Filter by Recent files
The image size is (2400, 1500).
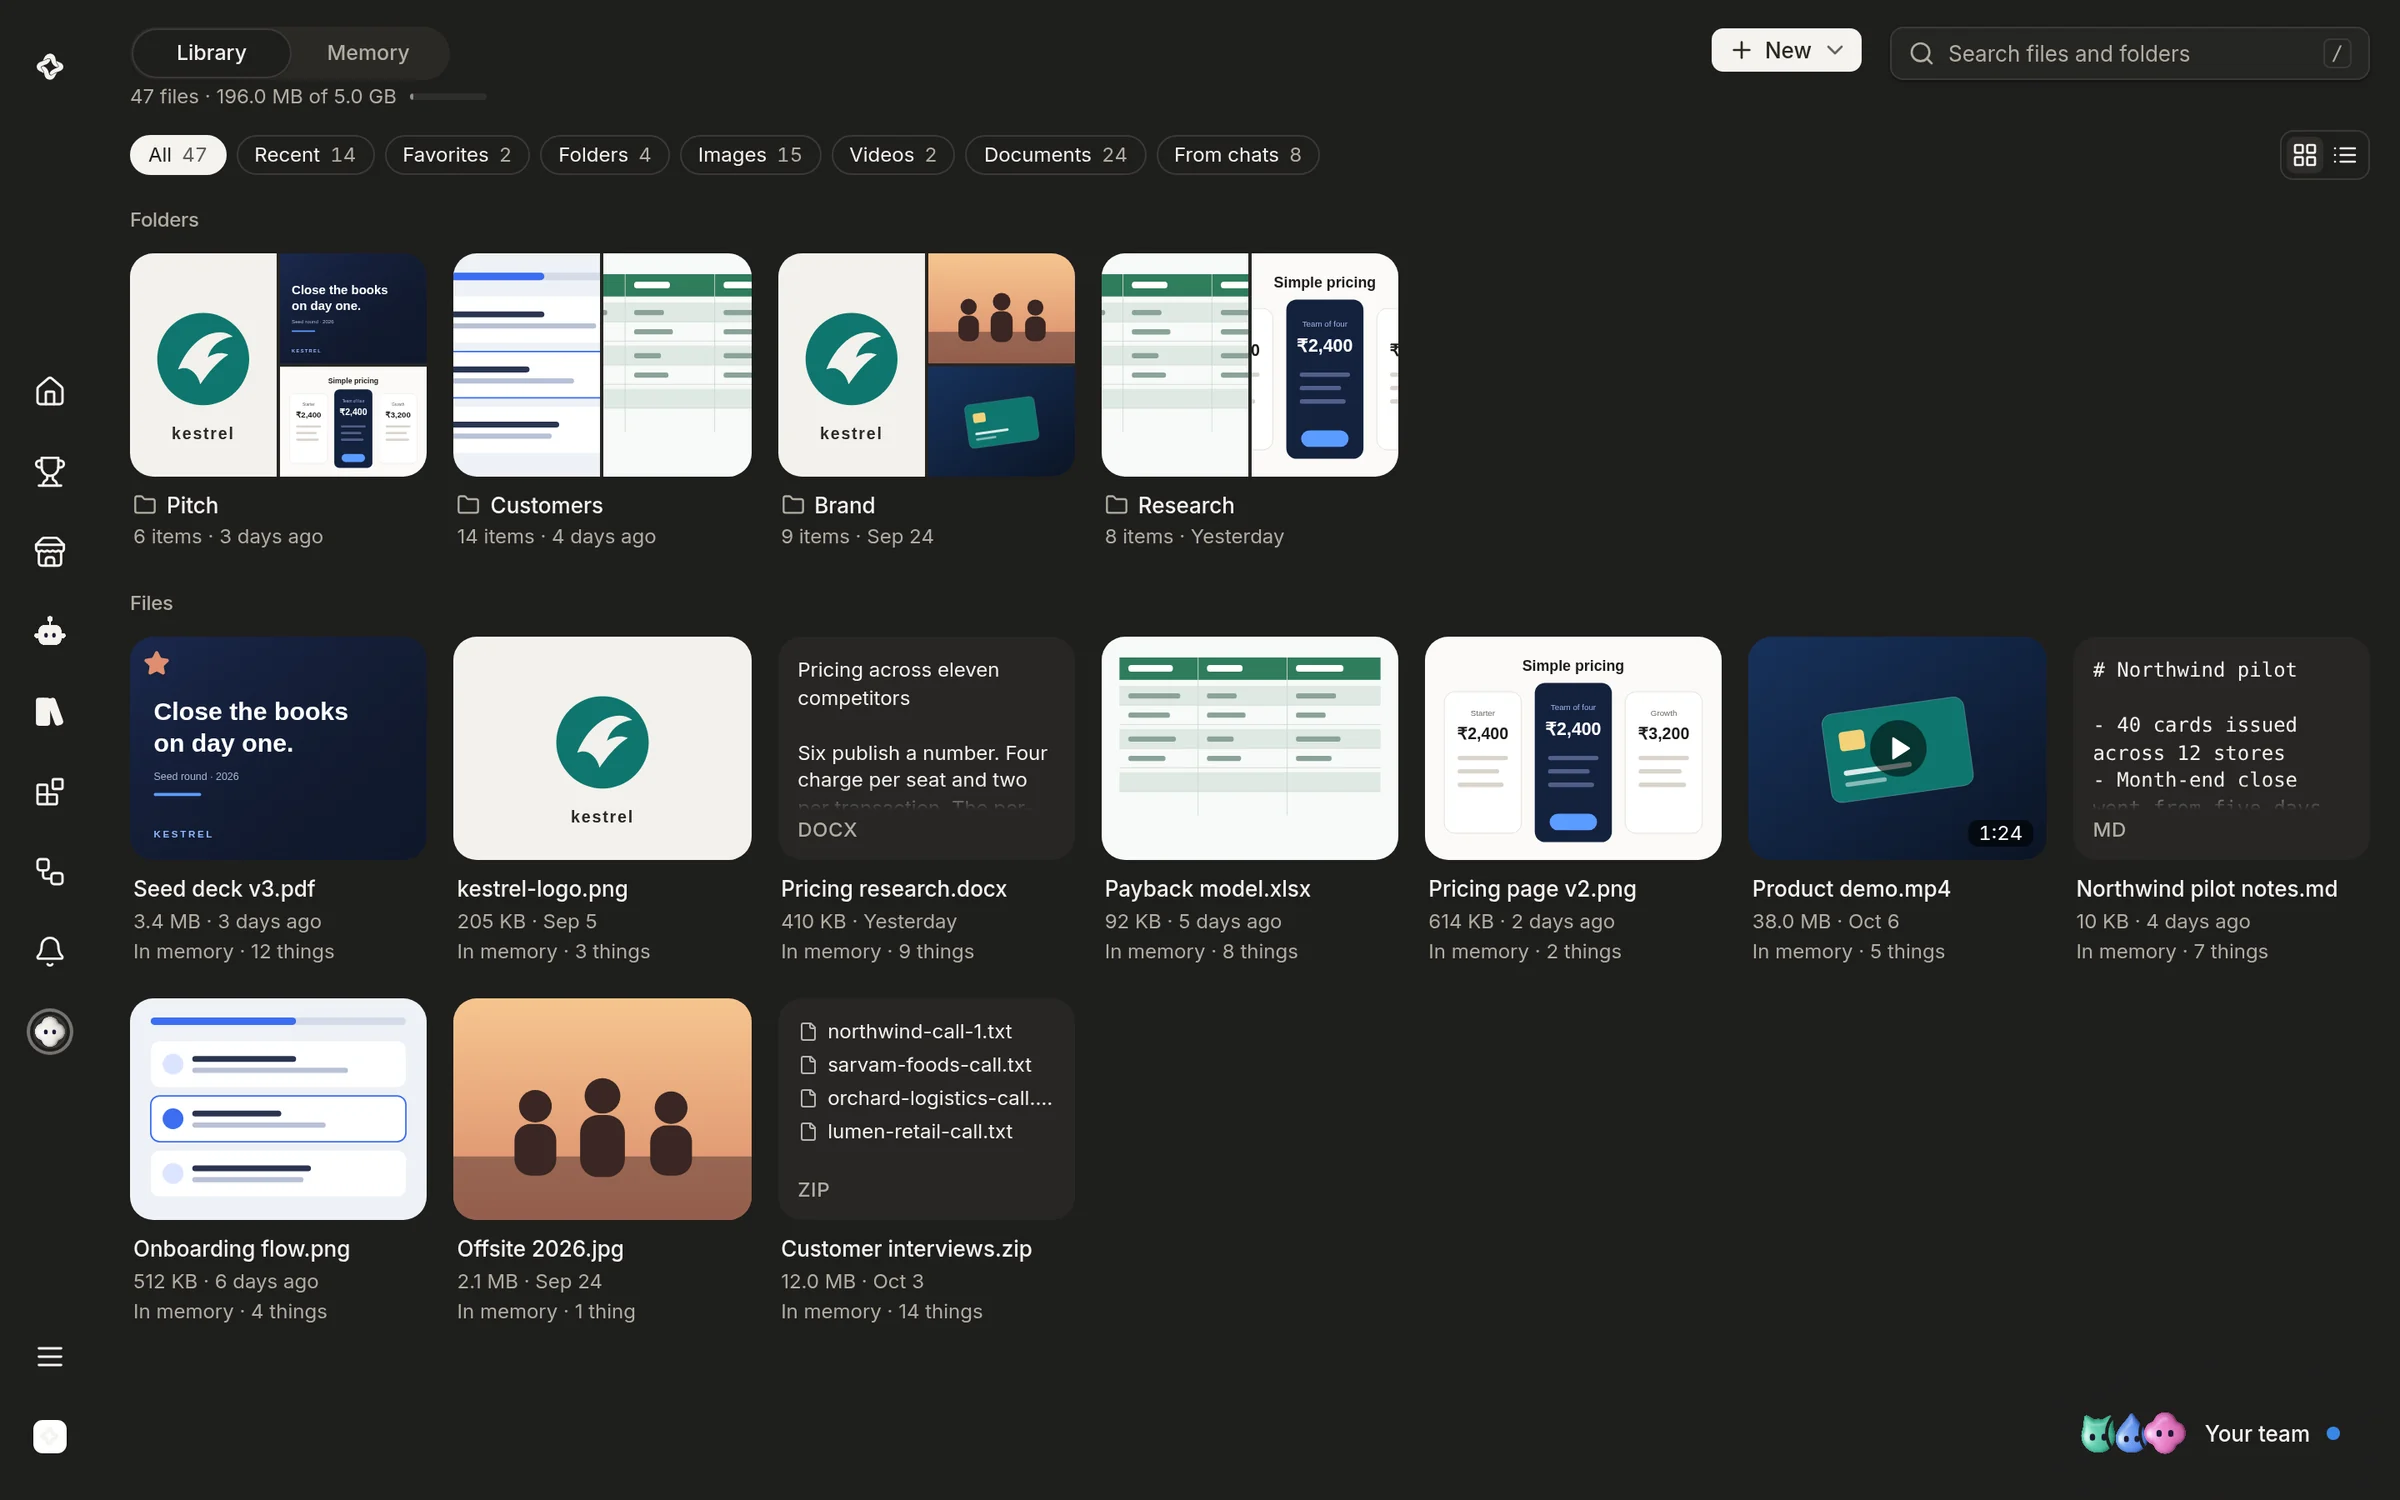(305, 155)
